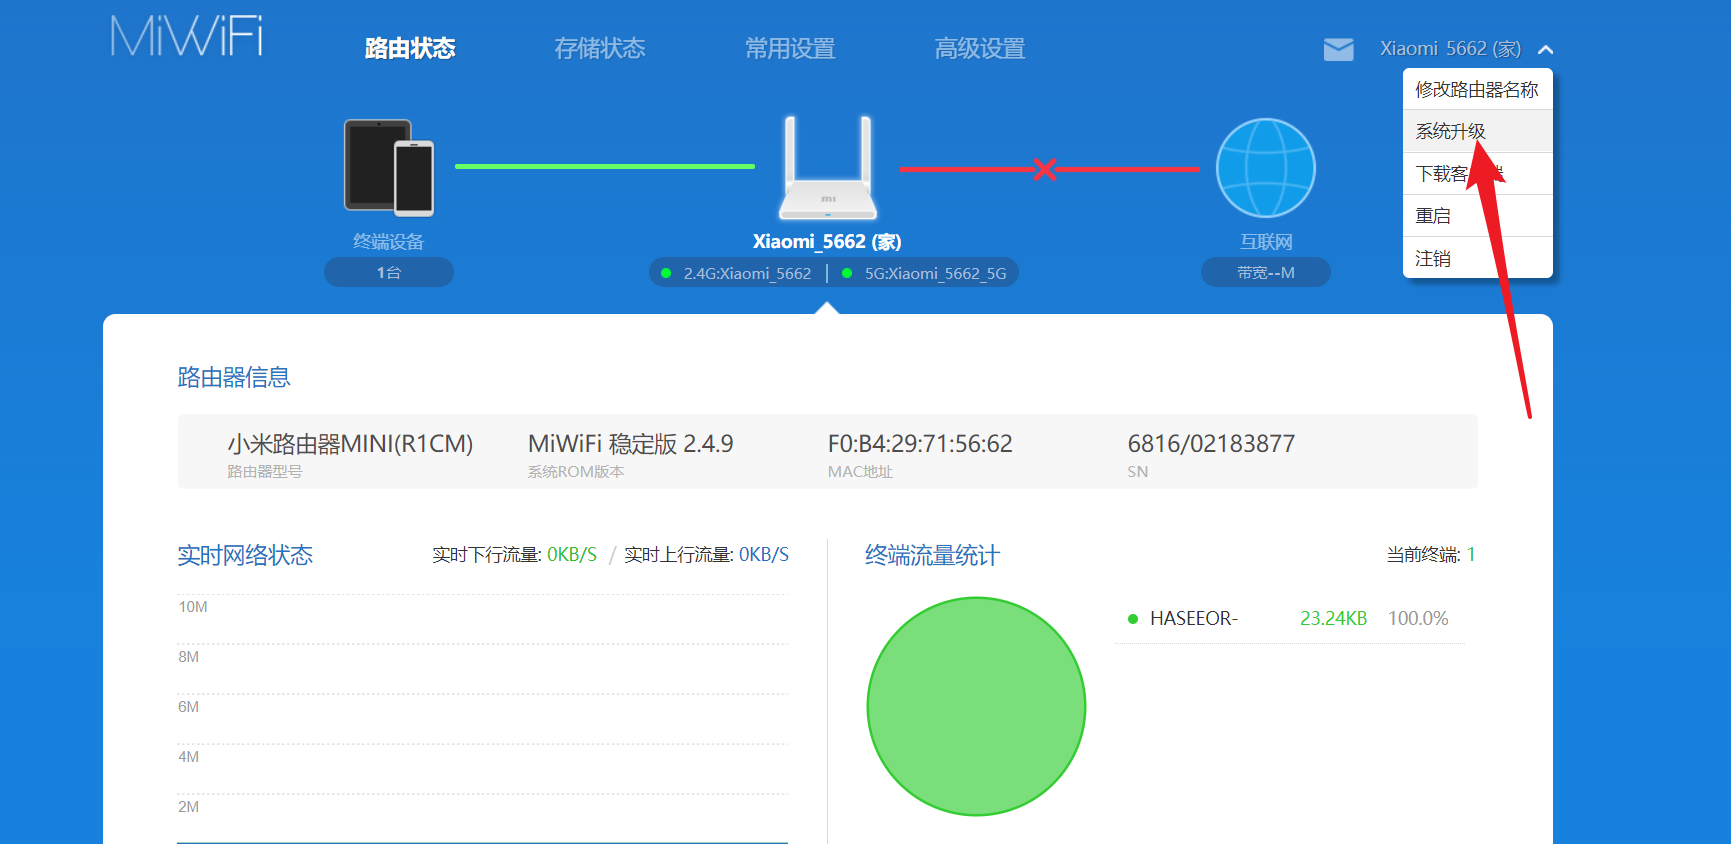1731x844 pixels.
Task: Select the 下载客户端 menu entry
Action: (1477, 173)
